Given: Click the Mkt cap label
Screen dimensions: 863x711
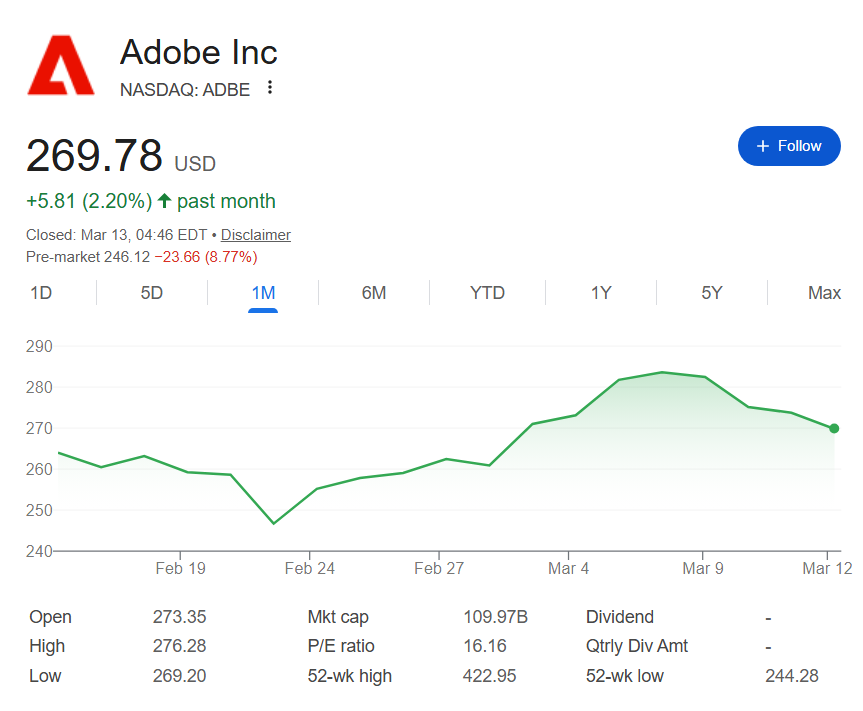Looking at the screenshot, I should 338,617.
